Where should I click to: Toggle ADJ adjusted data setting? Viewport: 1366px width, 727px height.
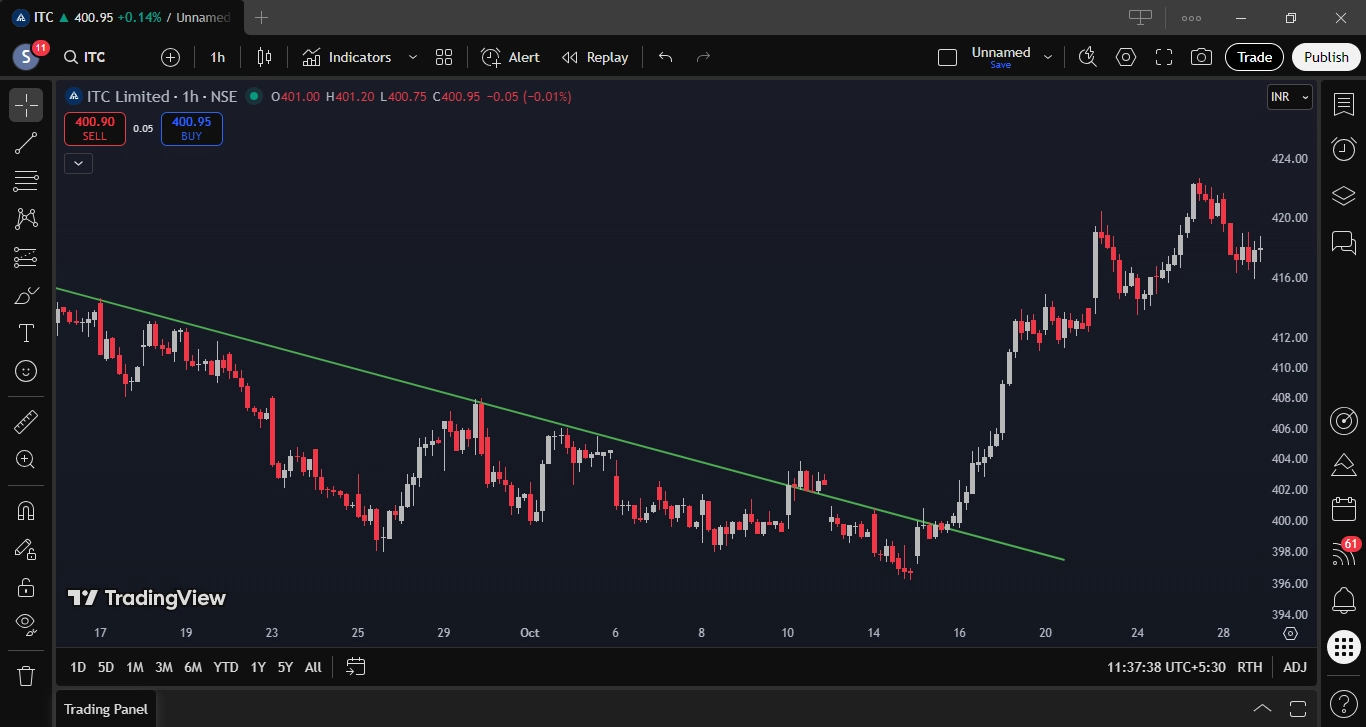[x=1294, y=667]
